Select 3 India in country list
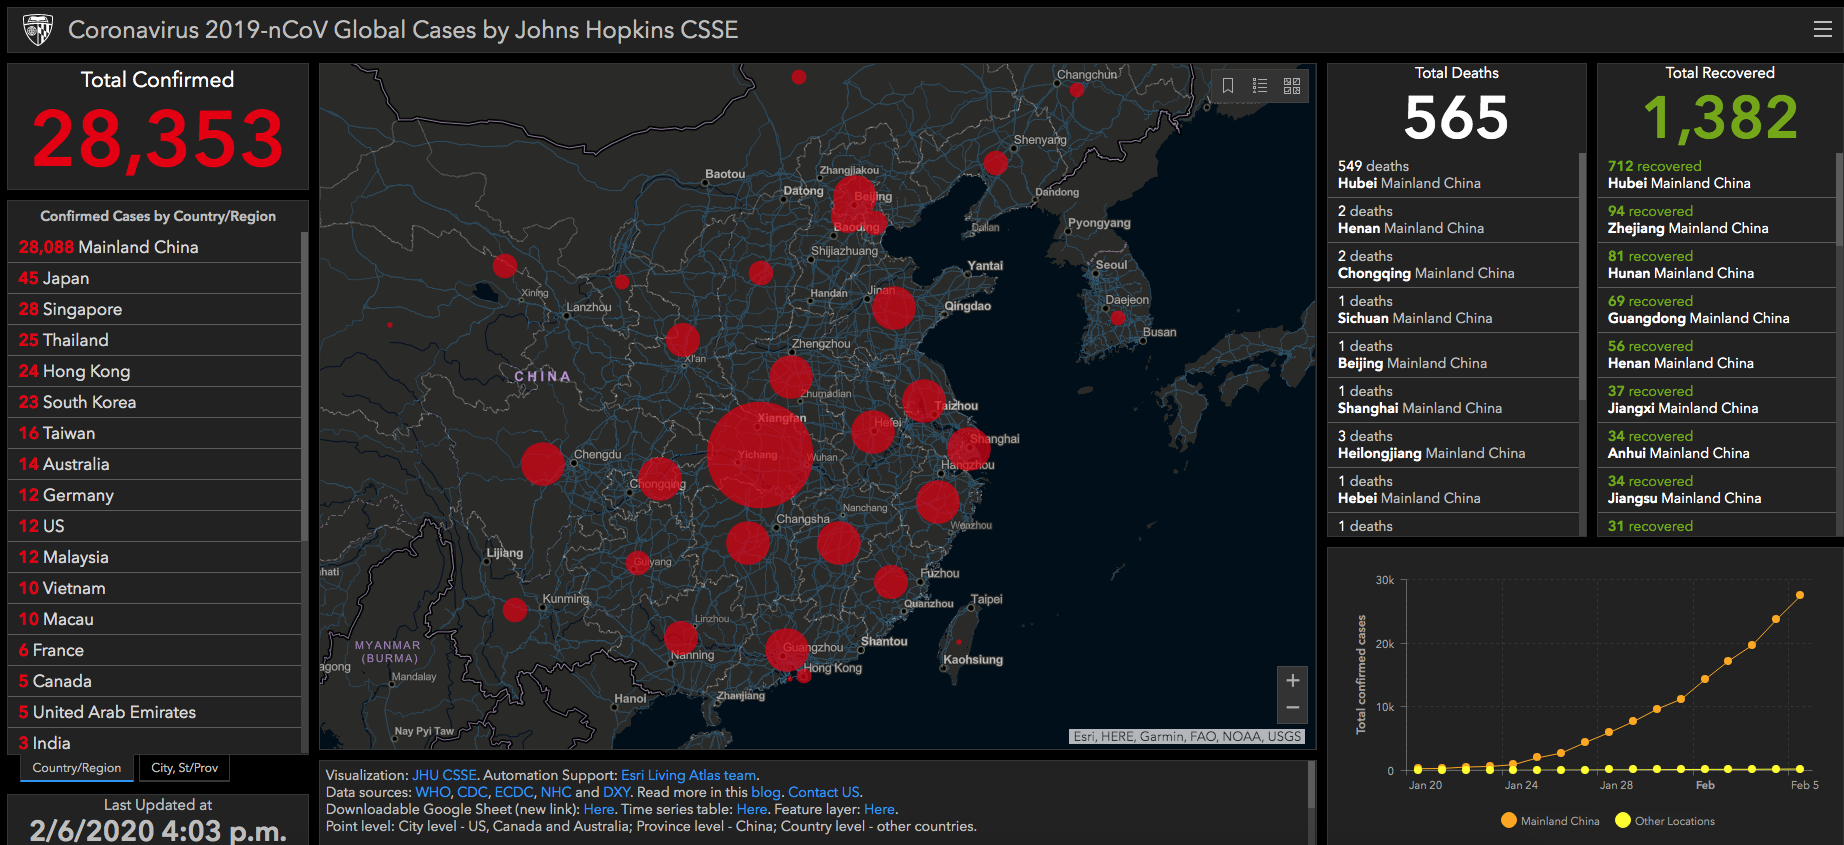This screenshot has height=845, width=1844. (154, 742)
